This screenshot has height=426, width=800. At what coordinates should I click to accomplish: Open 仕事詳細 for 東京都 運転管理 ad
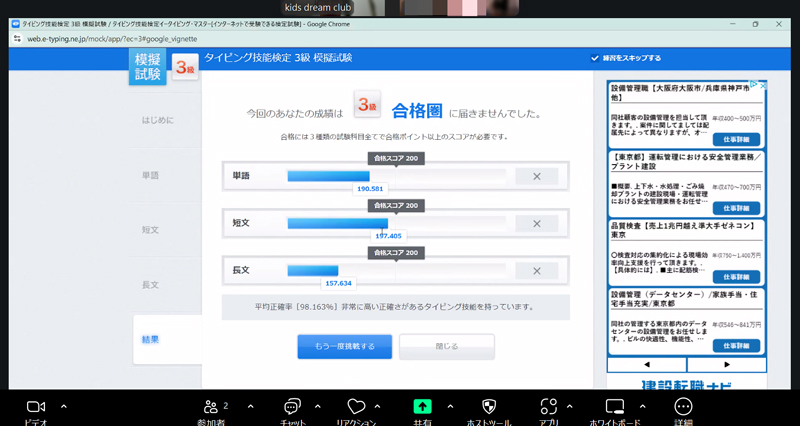(x=736, y=208)
